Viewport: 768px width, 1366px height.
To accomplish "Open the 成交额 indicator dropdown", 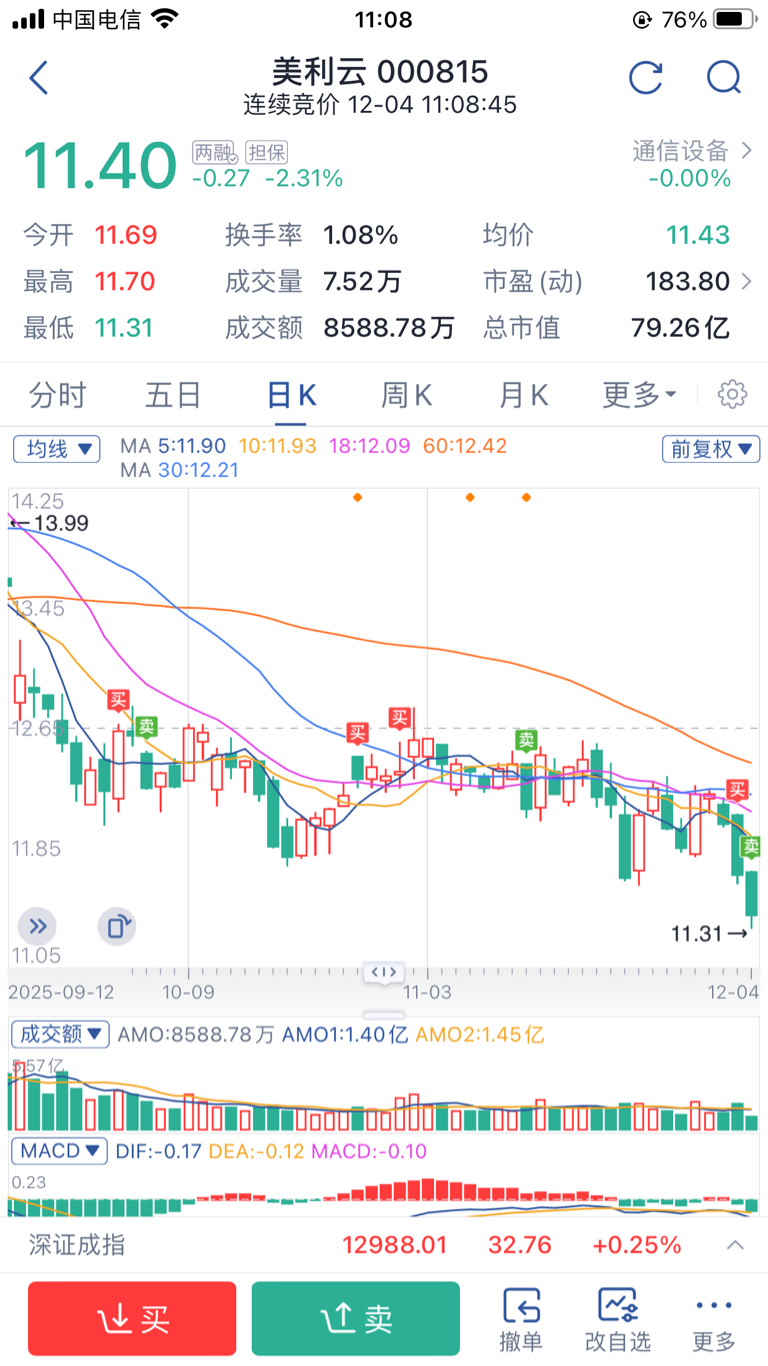I will click(x=60, y=1034).
